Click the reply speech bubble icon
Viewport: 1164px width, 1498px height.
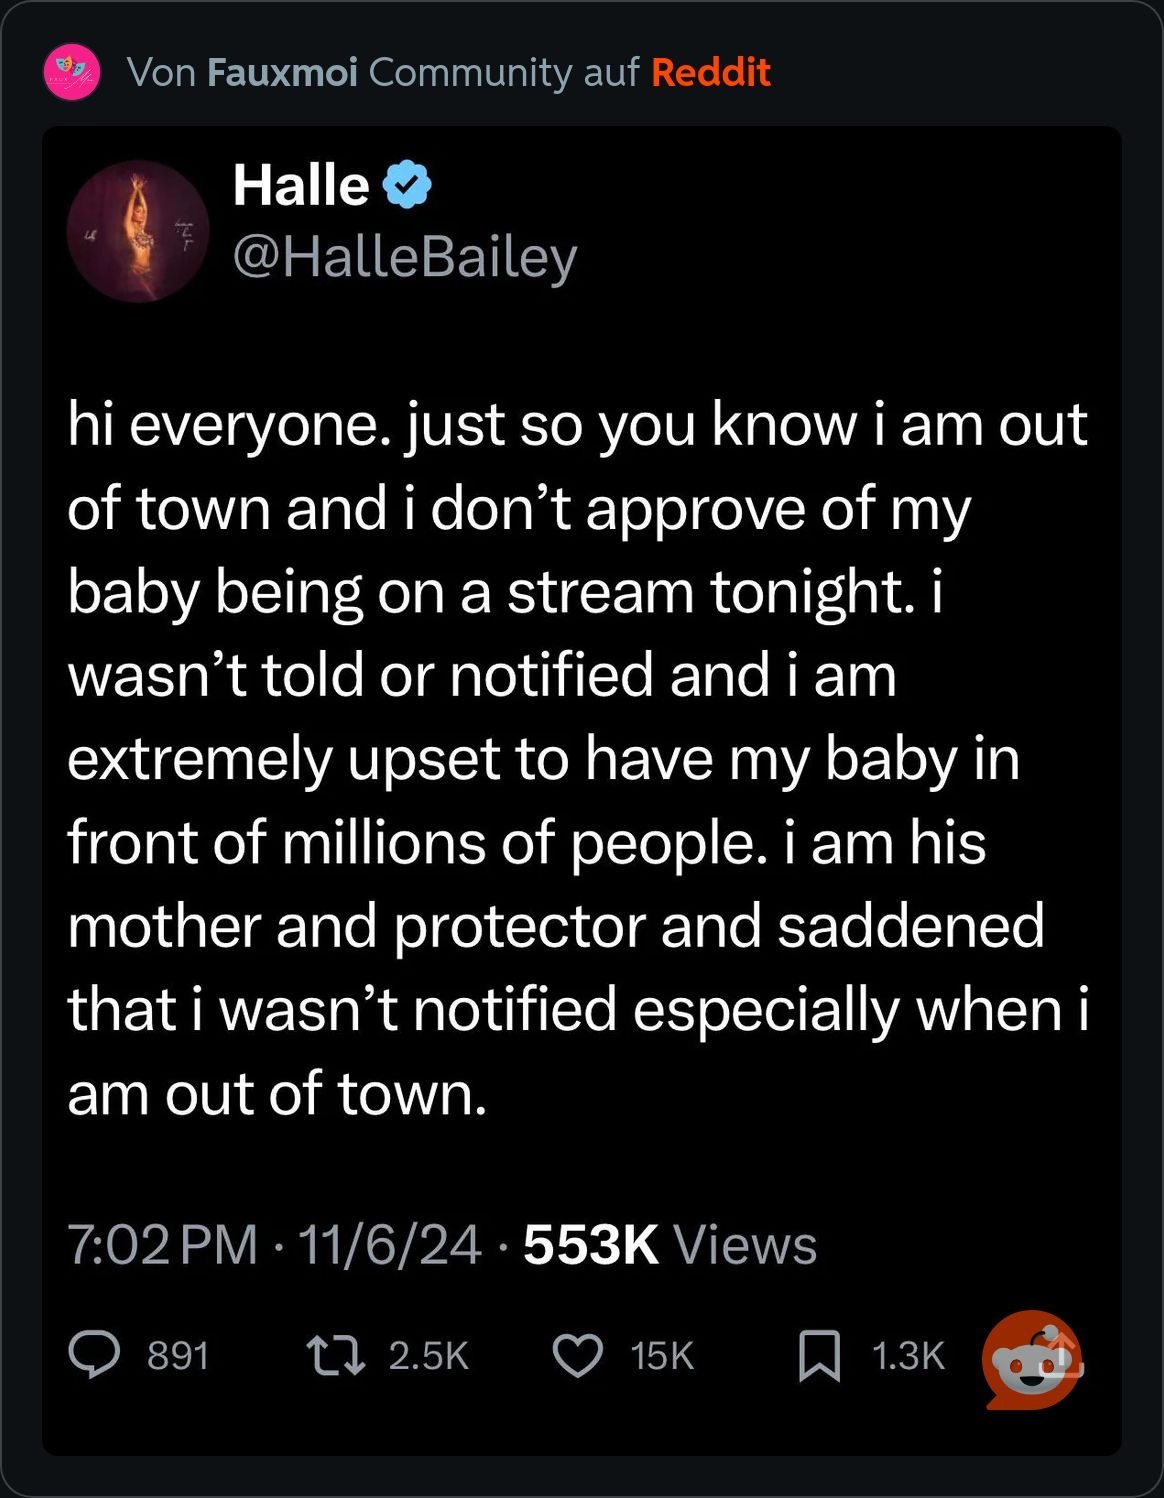click(x=94, y=1355)
